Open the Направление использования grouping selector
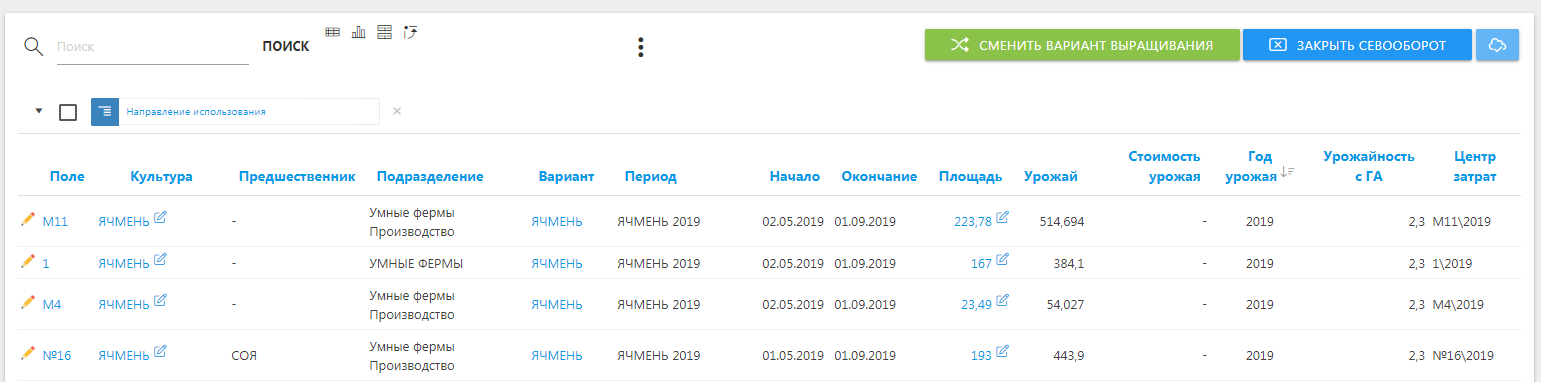The image size is (1541, 382). click(x=235, y=112)
